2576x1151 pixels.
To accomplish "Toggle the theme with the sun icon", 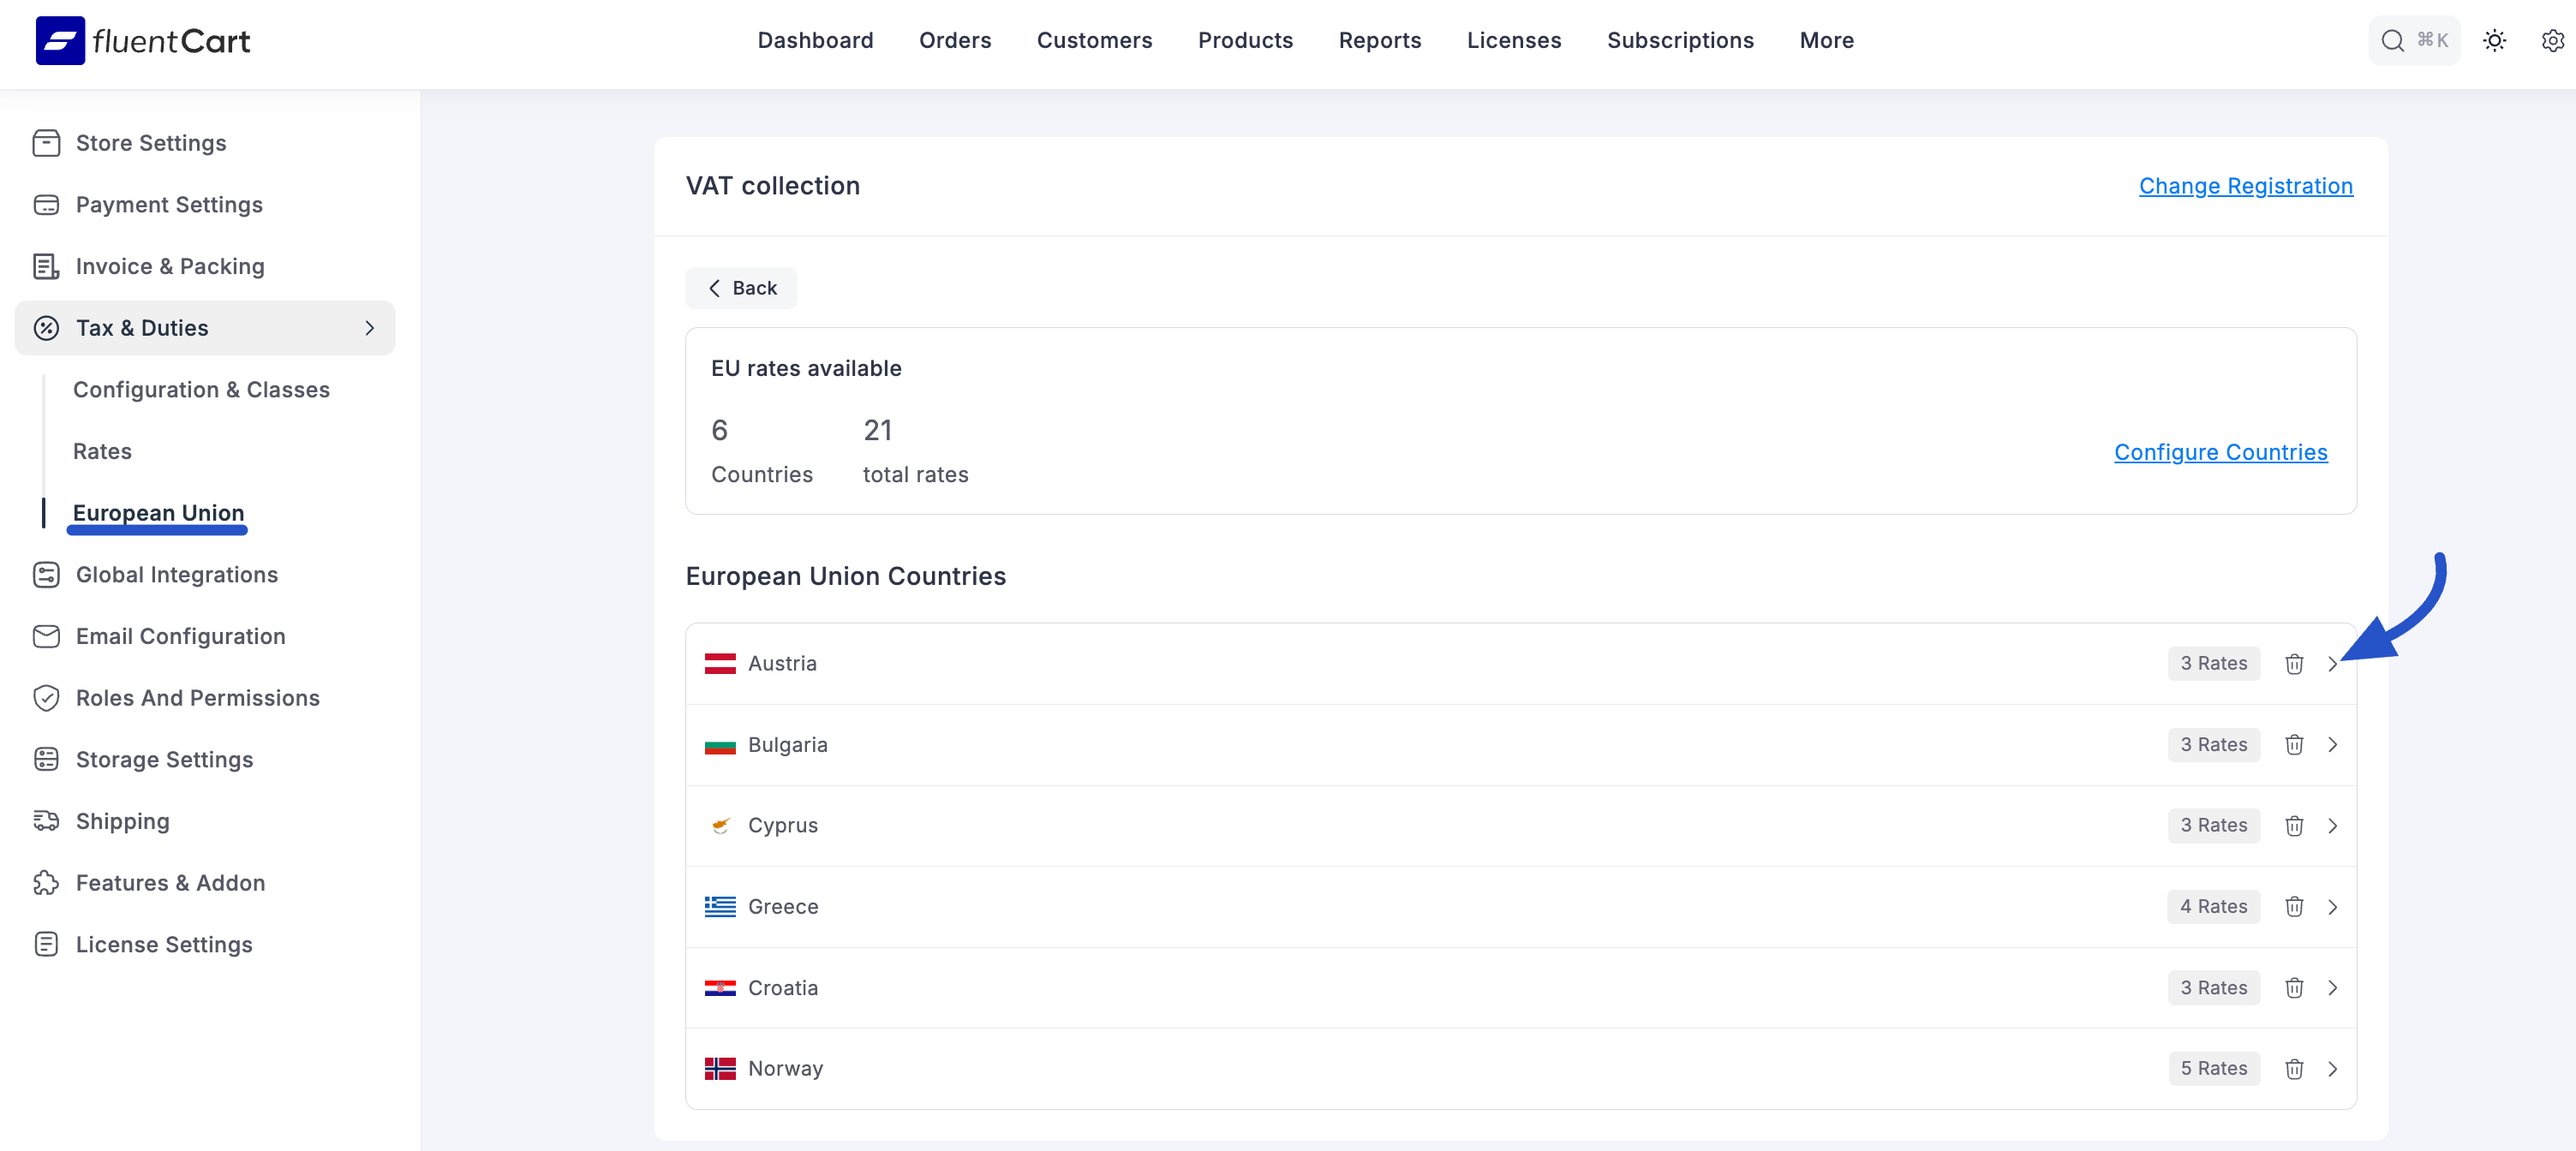I will pos(2494,40).
